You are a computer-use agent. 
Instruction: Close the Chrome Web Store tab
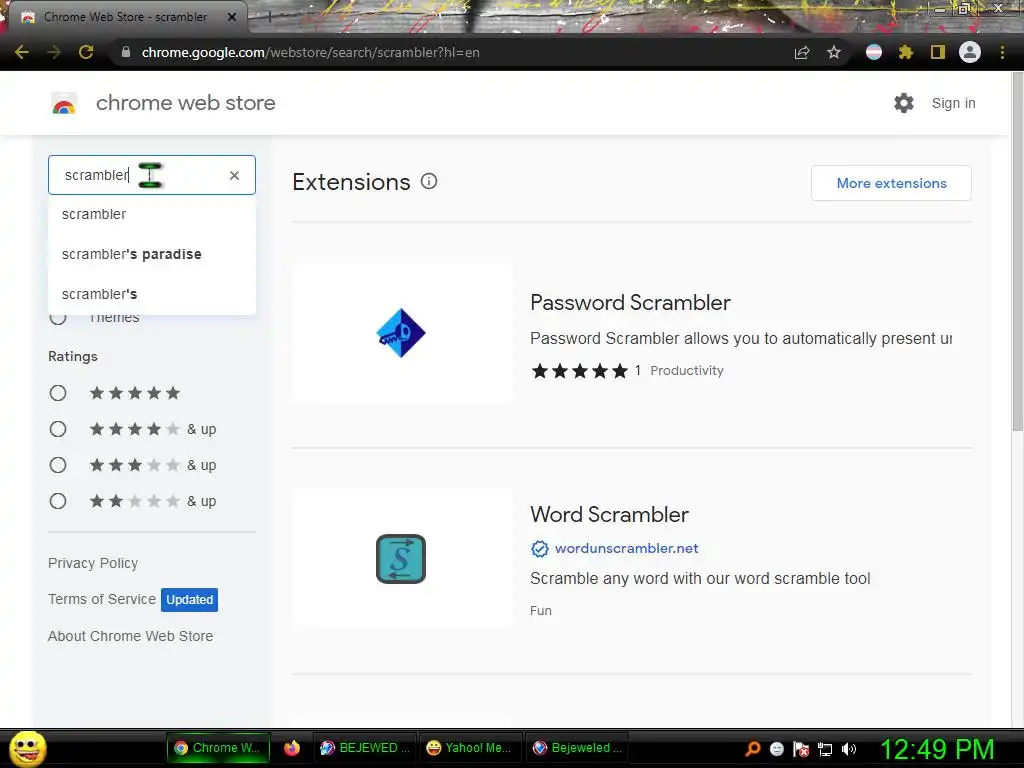[232, 17]
